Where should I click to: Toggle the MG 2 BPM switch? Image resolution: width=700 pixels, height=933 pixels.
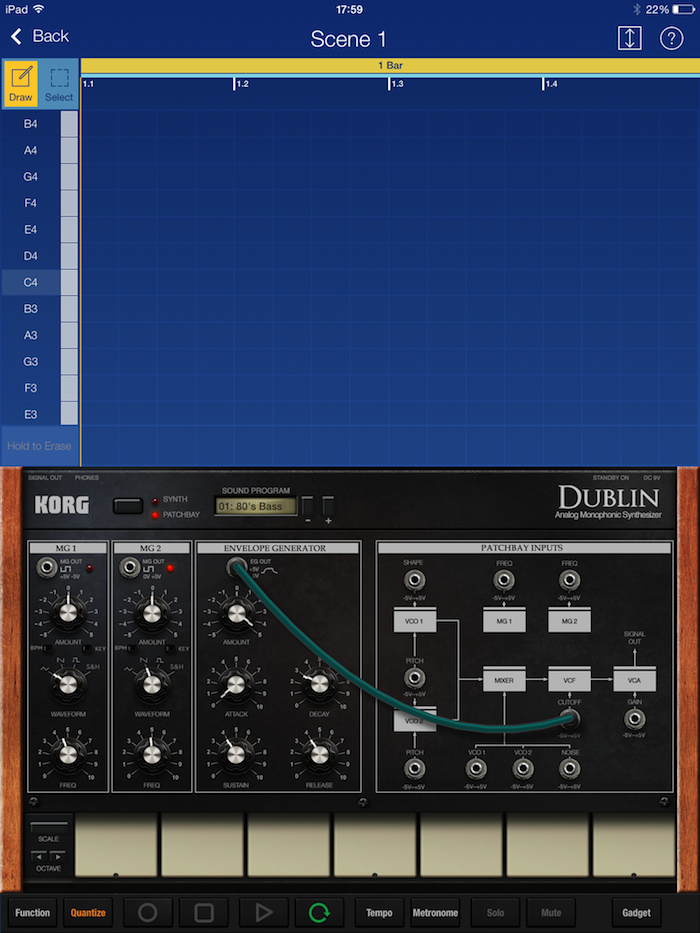click(131, 649)
